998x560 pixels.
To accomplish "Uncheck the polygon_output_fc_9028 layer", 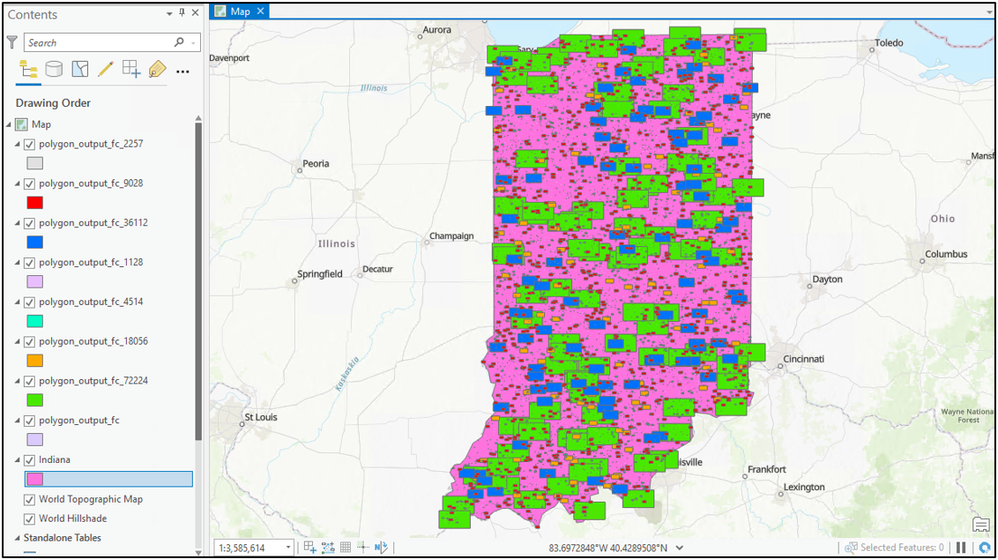I will click(x=30, y=184).
